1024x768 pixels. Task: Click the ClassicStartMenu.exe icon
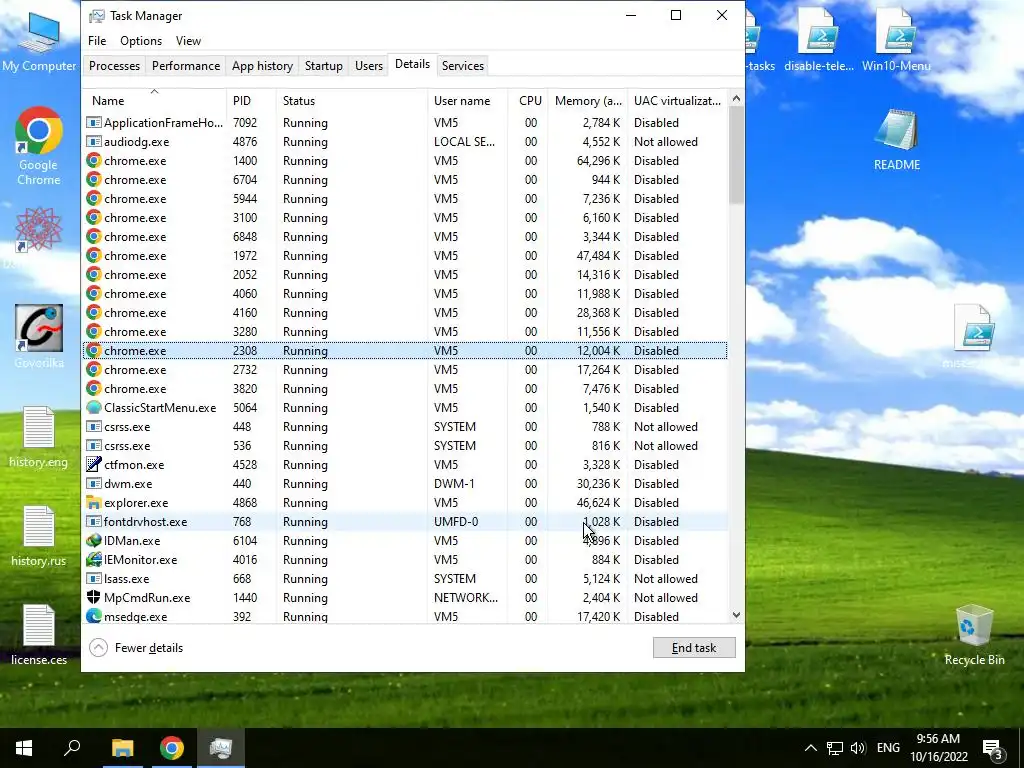[94, 408]
